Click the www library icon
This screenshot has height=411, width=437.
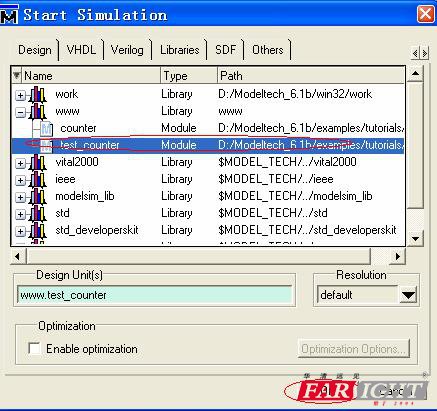37,111
